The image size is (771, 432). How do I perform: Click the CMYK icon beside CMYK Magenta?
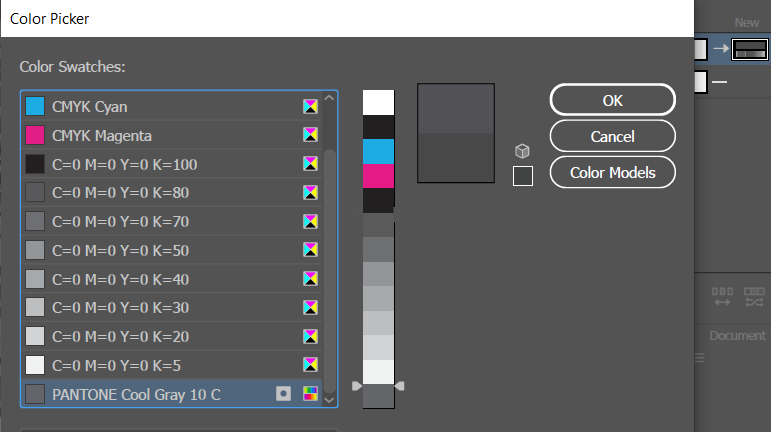[x=311, y=135]
